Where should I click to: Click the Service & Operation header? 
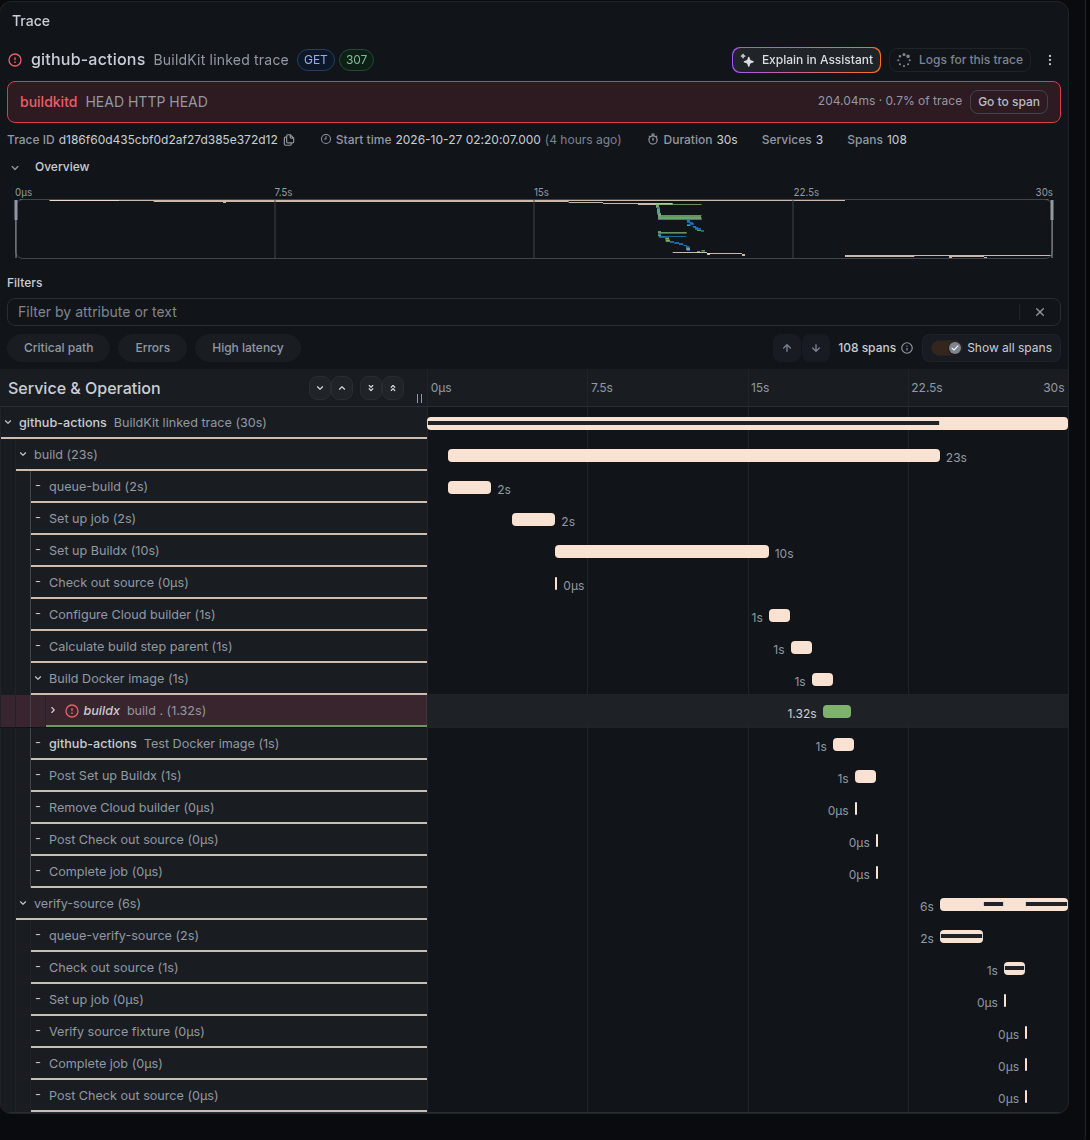[84, 388]
